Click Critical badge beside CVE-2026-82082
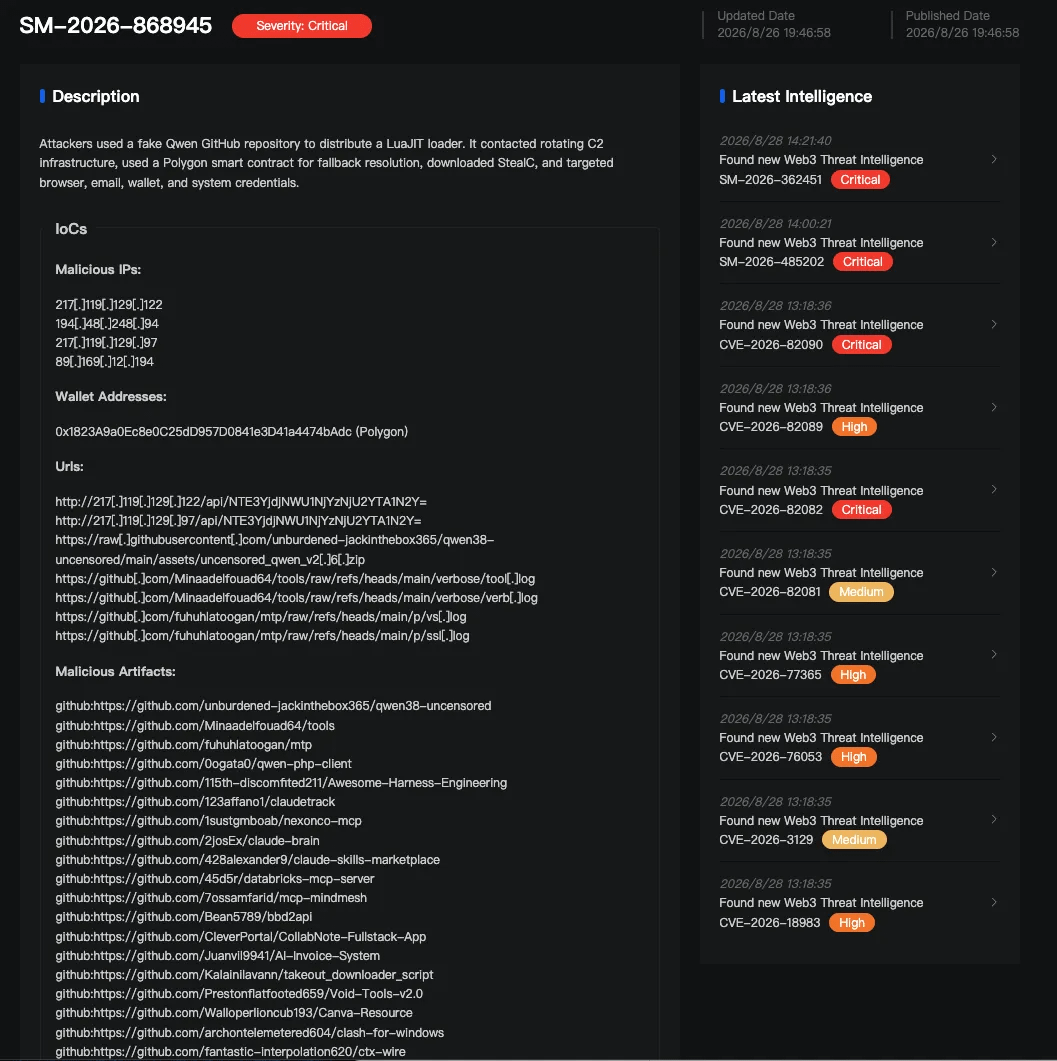Image resolution: width=1057 pixels, height=1061 pixels. point(861,510)
